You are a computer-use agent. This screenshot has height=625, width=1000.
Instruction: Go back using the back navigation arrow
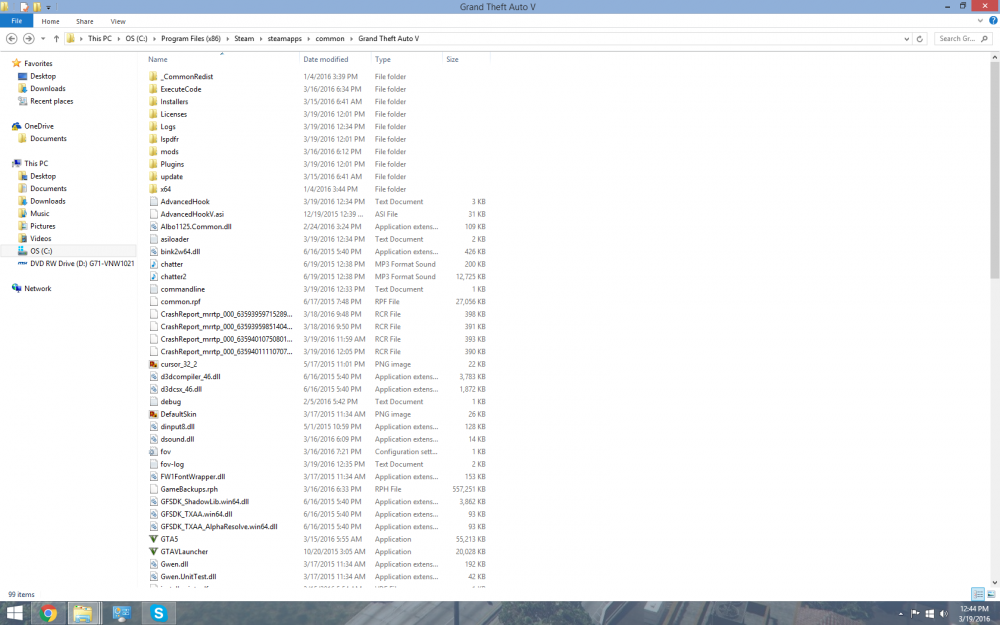click(x=9, y=38)
